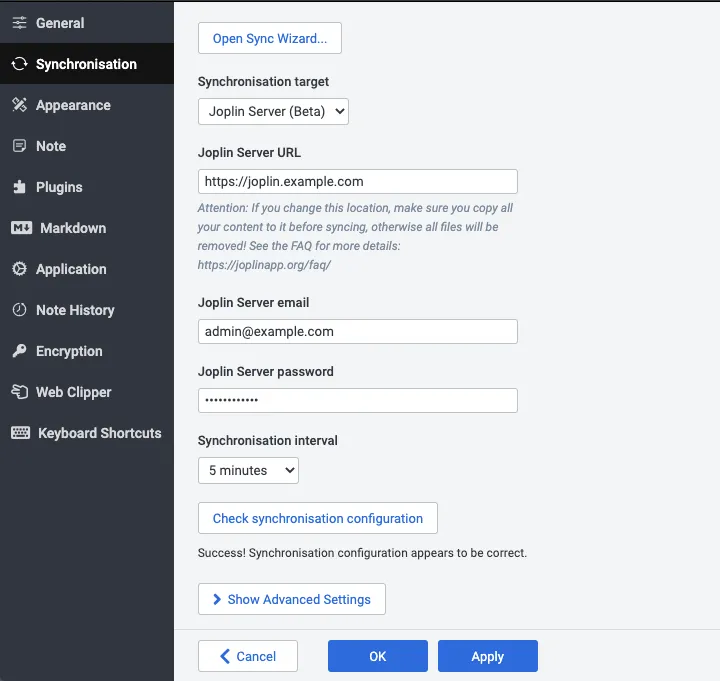The height and width of the screenshot is (681, 720).
Task: Focus the Joplin Server URL field
Action: click(358, 181)
